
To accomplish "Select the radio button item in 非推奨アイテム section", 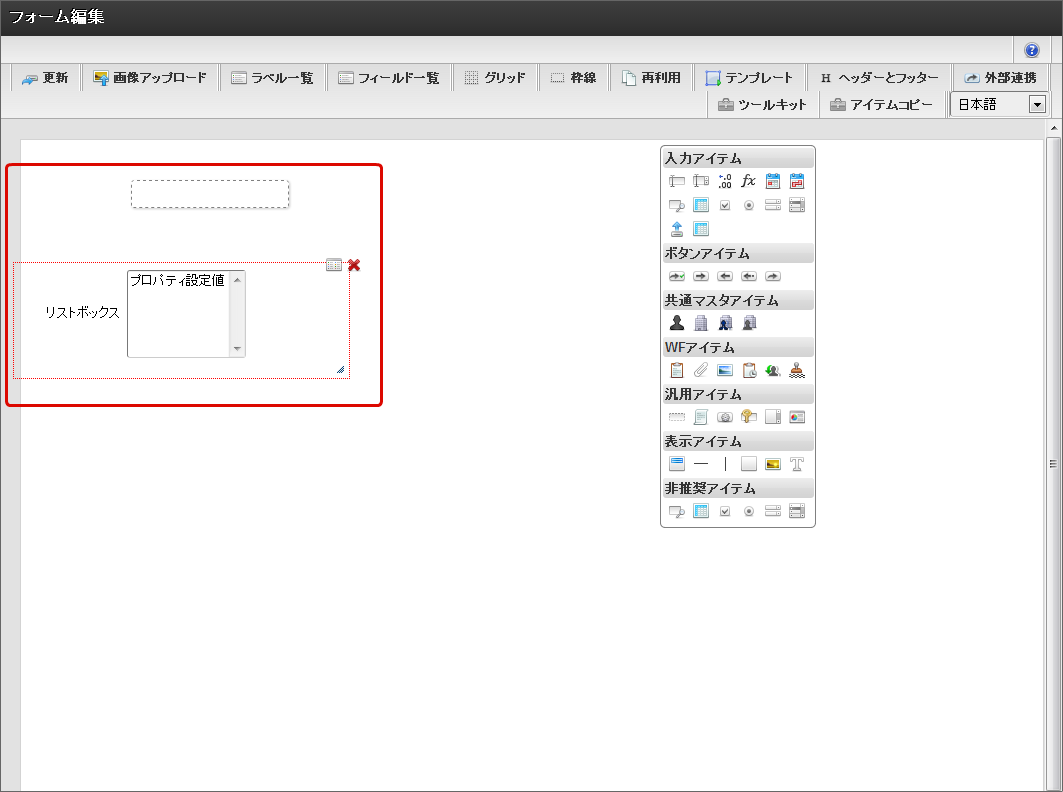I will tap(748, 511).
